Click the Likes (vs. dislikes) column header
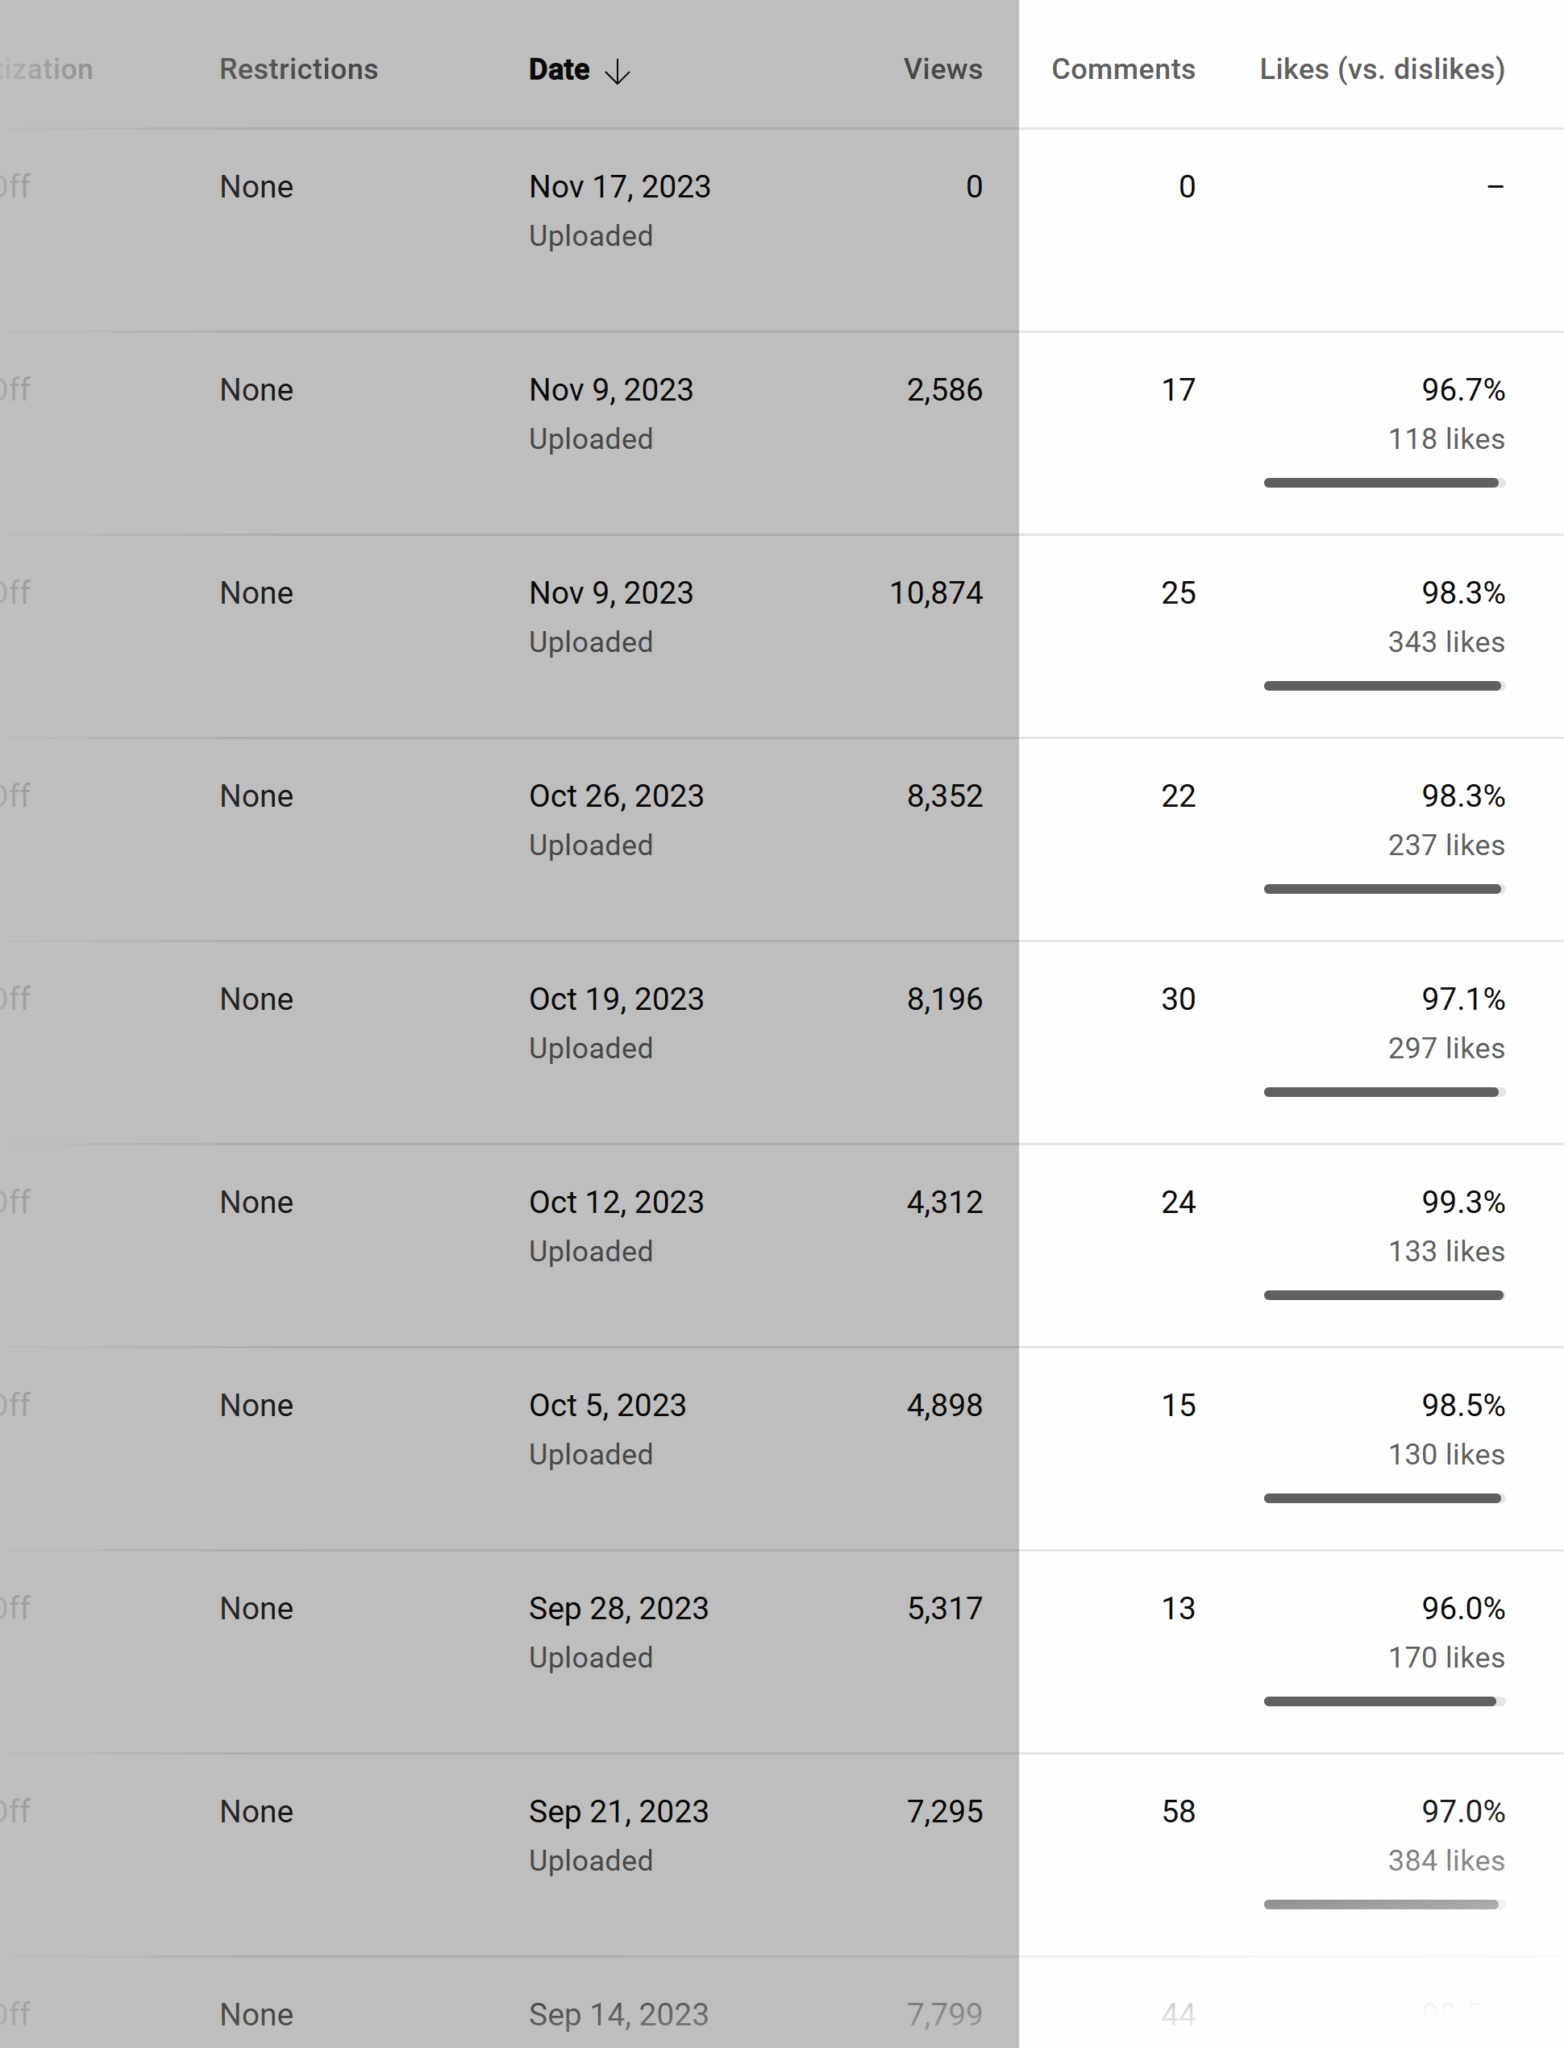 1381,69
